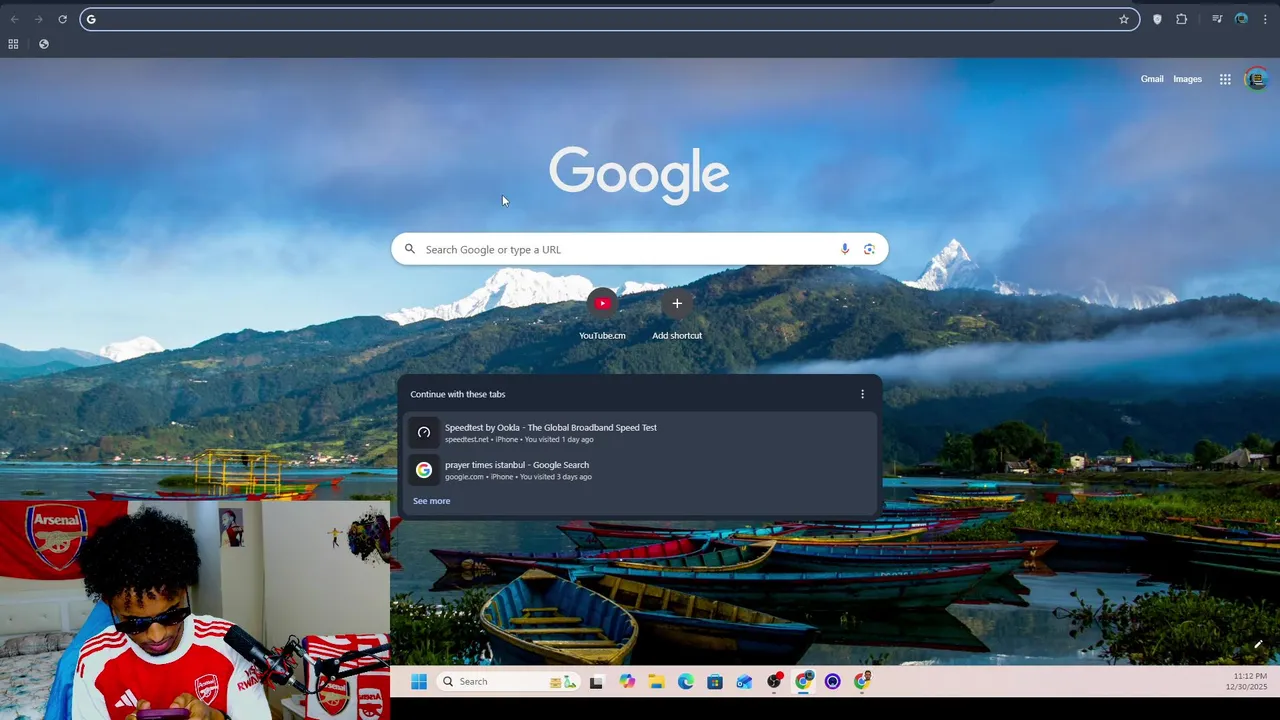Viewport: 1280px width, 720px height.
Task: Start voice search with microphone icon
Action: 845,249
